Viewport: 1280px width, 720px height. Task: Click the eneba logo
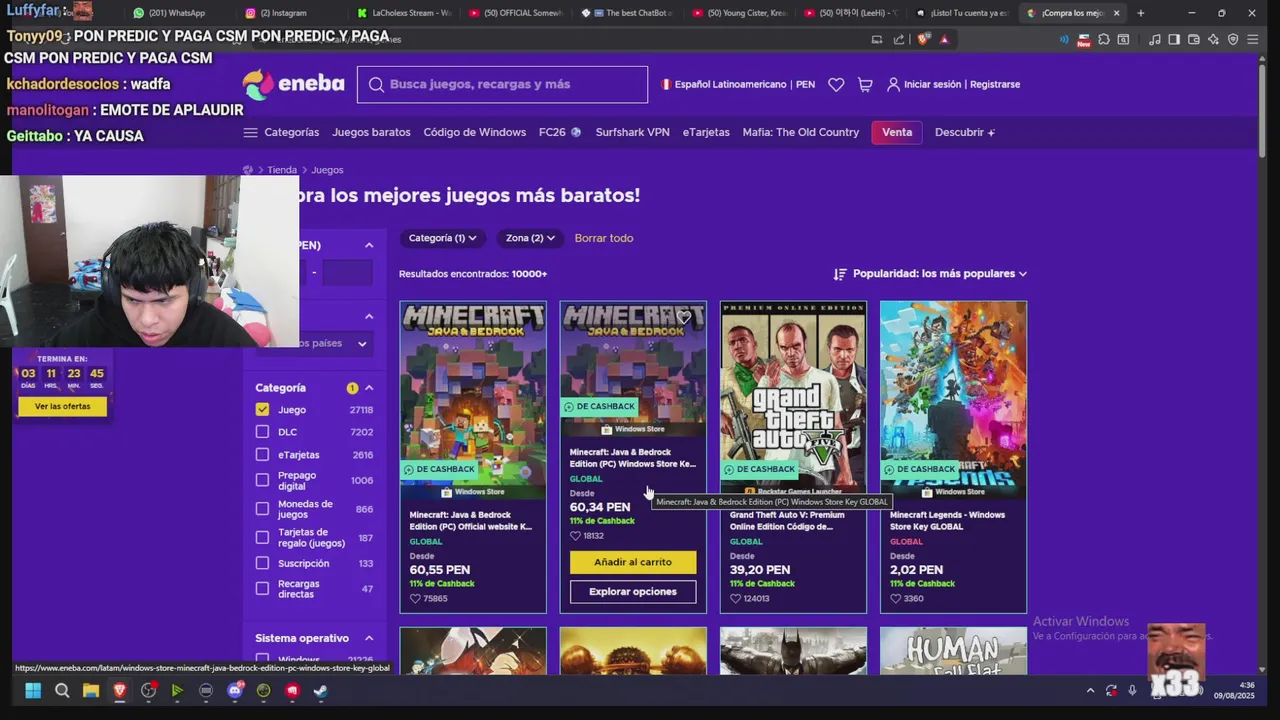293,84
